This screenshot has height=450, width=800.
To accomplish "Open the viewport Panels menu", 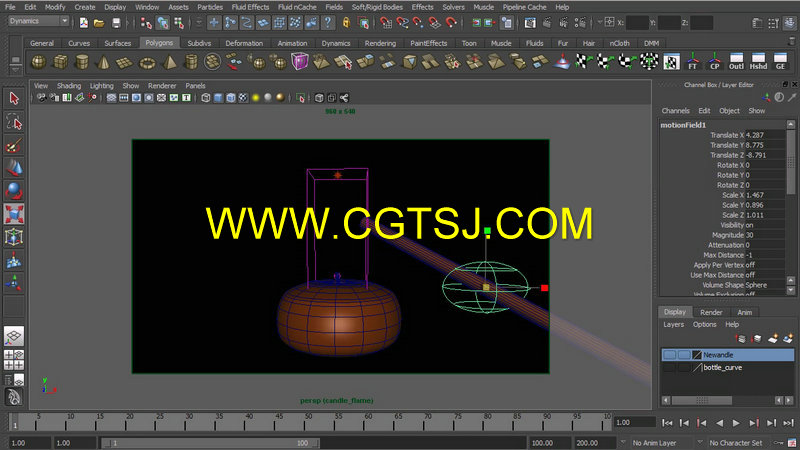I will point(195,86).
